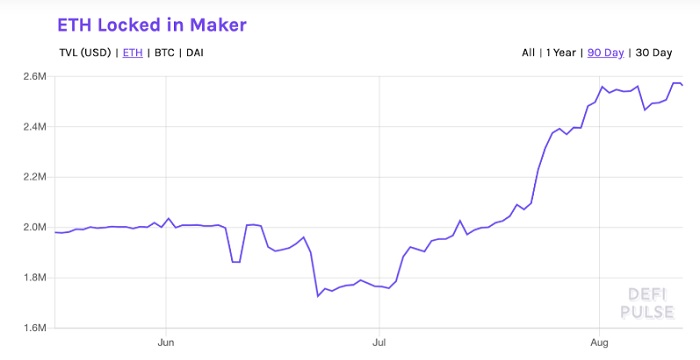Click the 2.0M y-axis label
Image resolution: width=700 pixels, height=360 pixels.
click(x=35, y=227)
